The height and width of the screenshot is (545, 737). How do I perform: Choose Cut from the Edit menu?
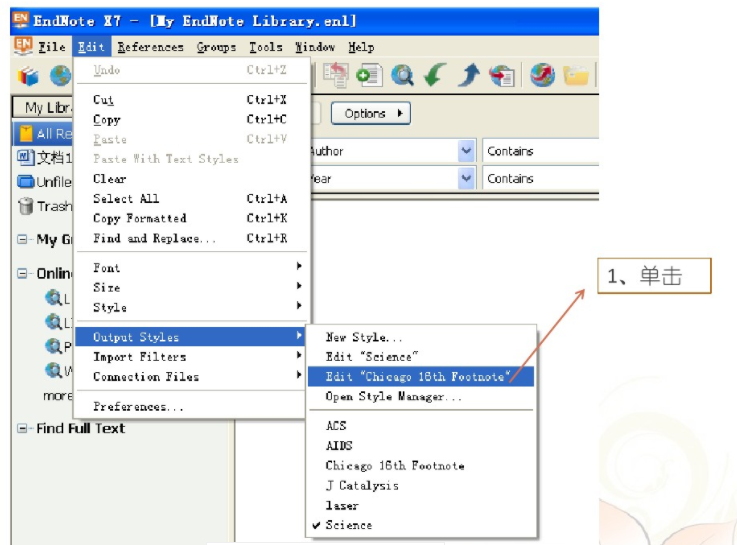click(190, 100)
